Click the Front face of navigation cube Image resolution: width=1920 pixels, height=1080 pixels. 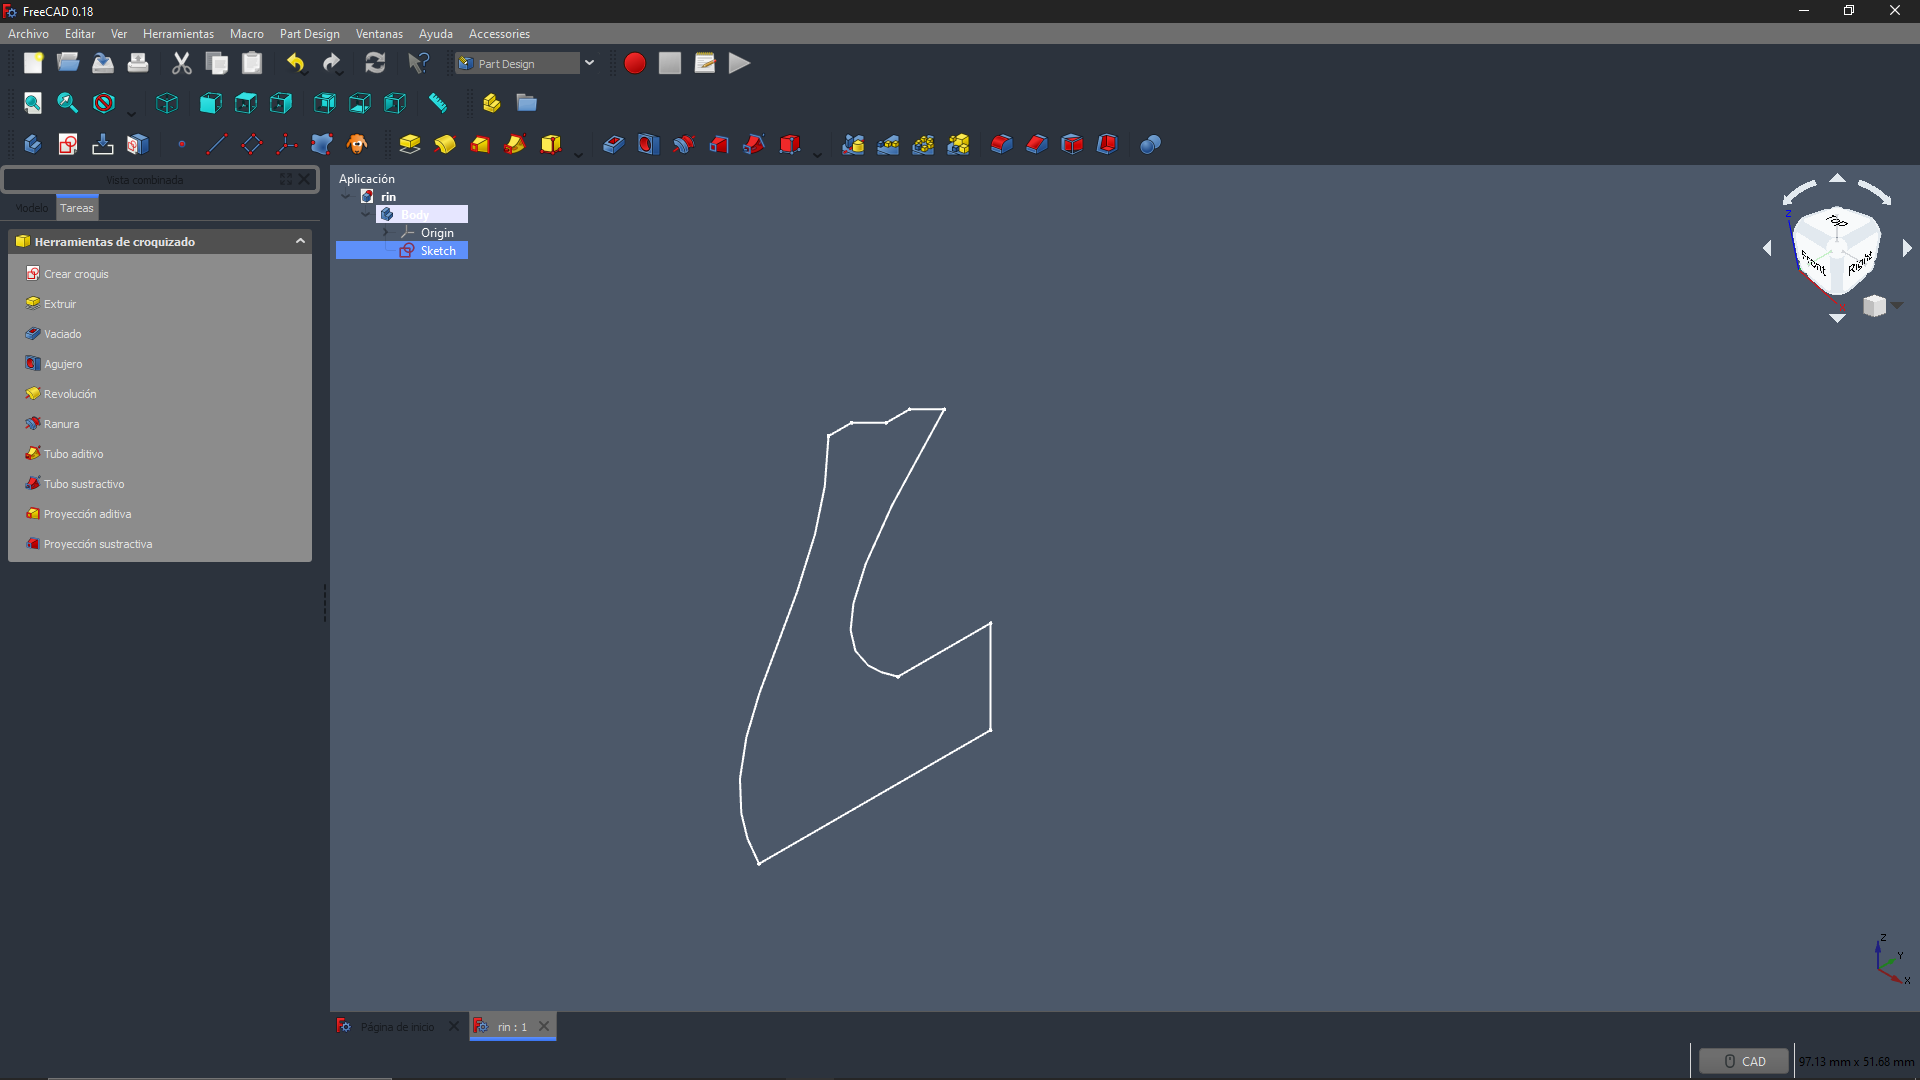point(1813,262)
